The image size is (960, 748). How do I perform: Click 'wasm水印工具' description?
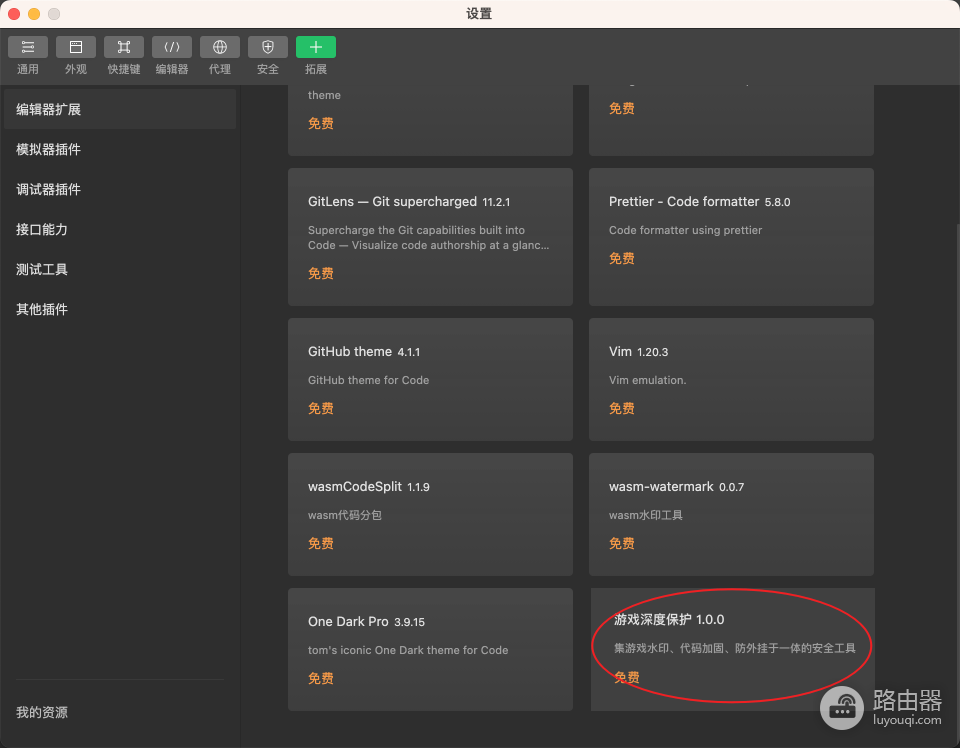pos(646,515)
